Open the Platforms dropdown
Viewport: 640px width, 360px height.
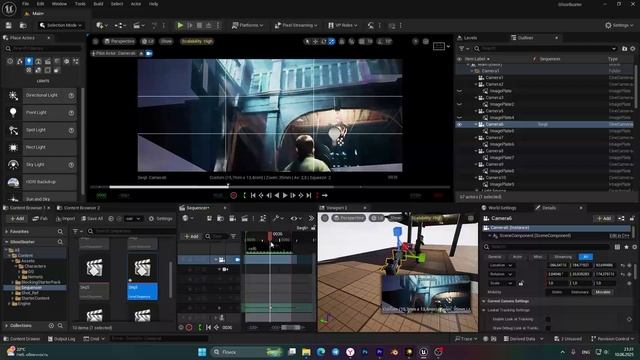tap(247, 25)
